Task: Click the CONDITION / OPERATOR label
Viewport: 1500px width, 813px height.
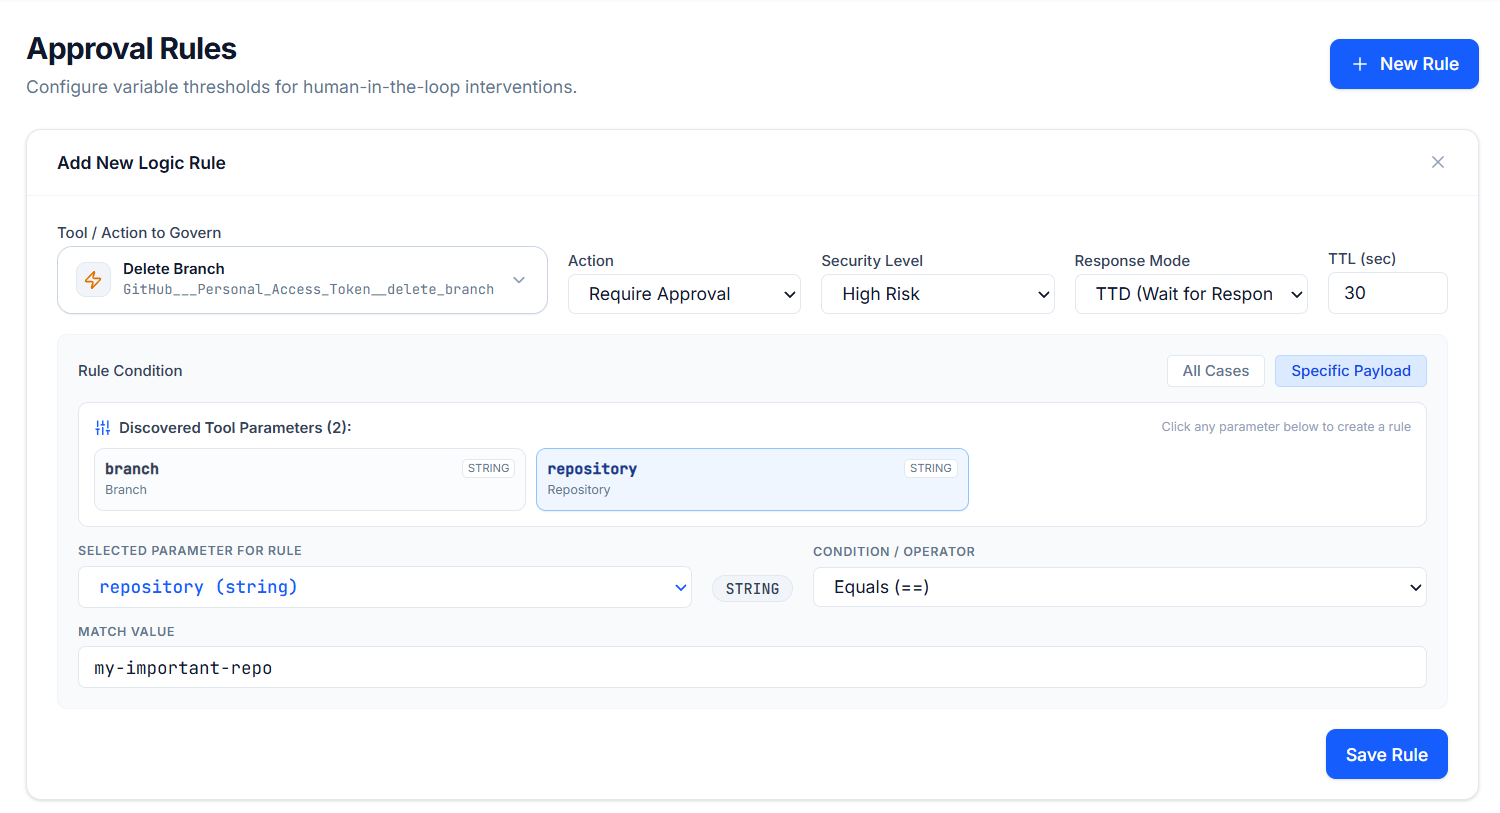Action: point(894,552)
